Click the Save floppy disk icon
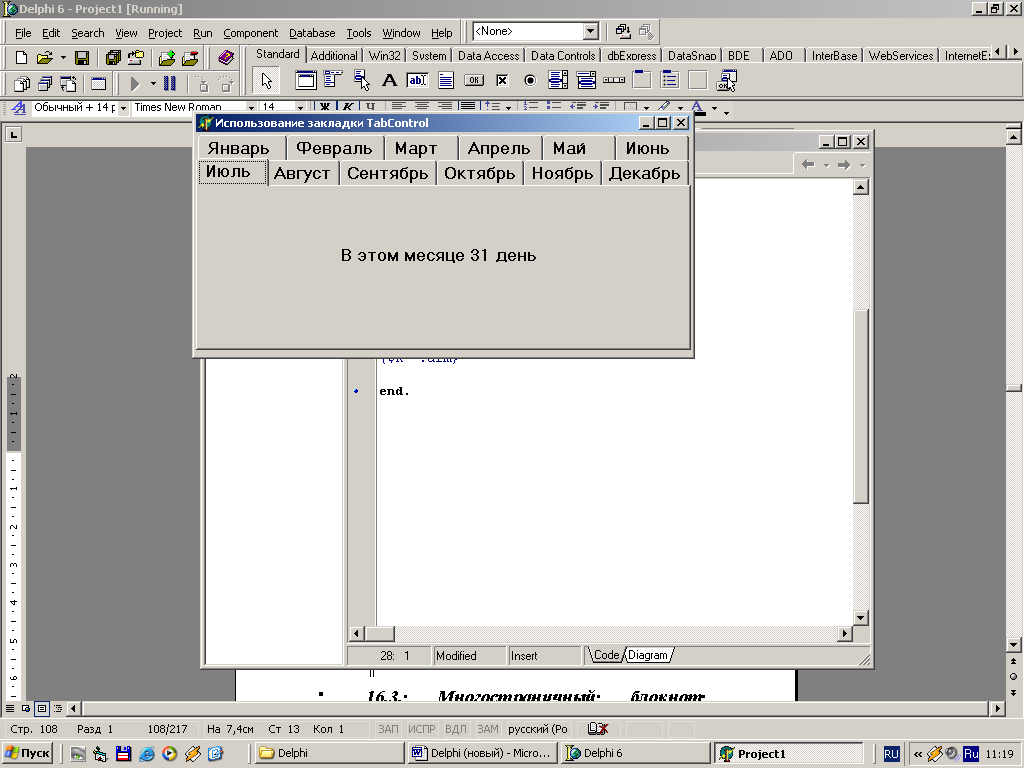1024x768 pixels. [x=82, y=58]
